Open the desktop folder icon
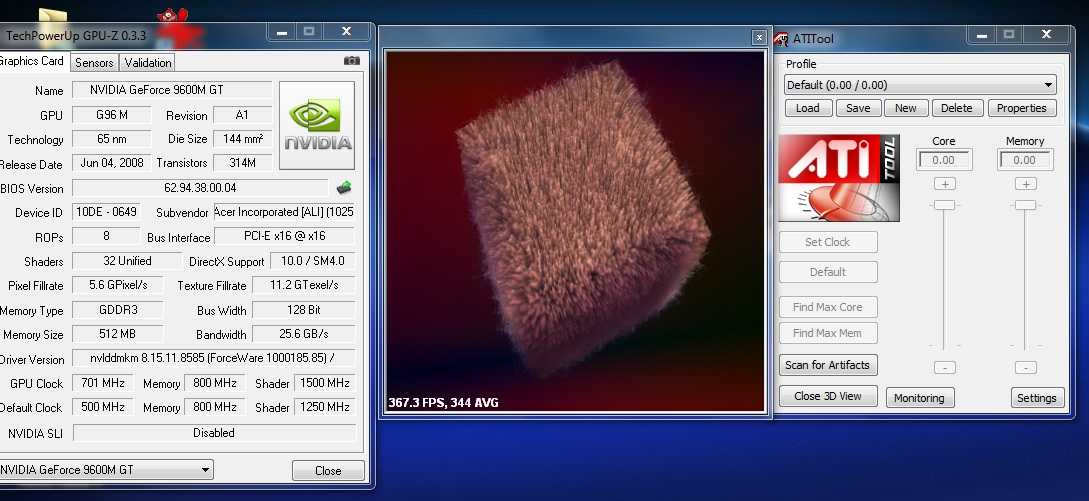This screenshot has height=501, width=1089. pos(53,16)
